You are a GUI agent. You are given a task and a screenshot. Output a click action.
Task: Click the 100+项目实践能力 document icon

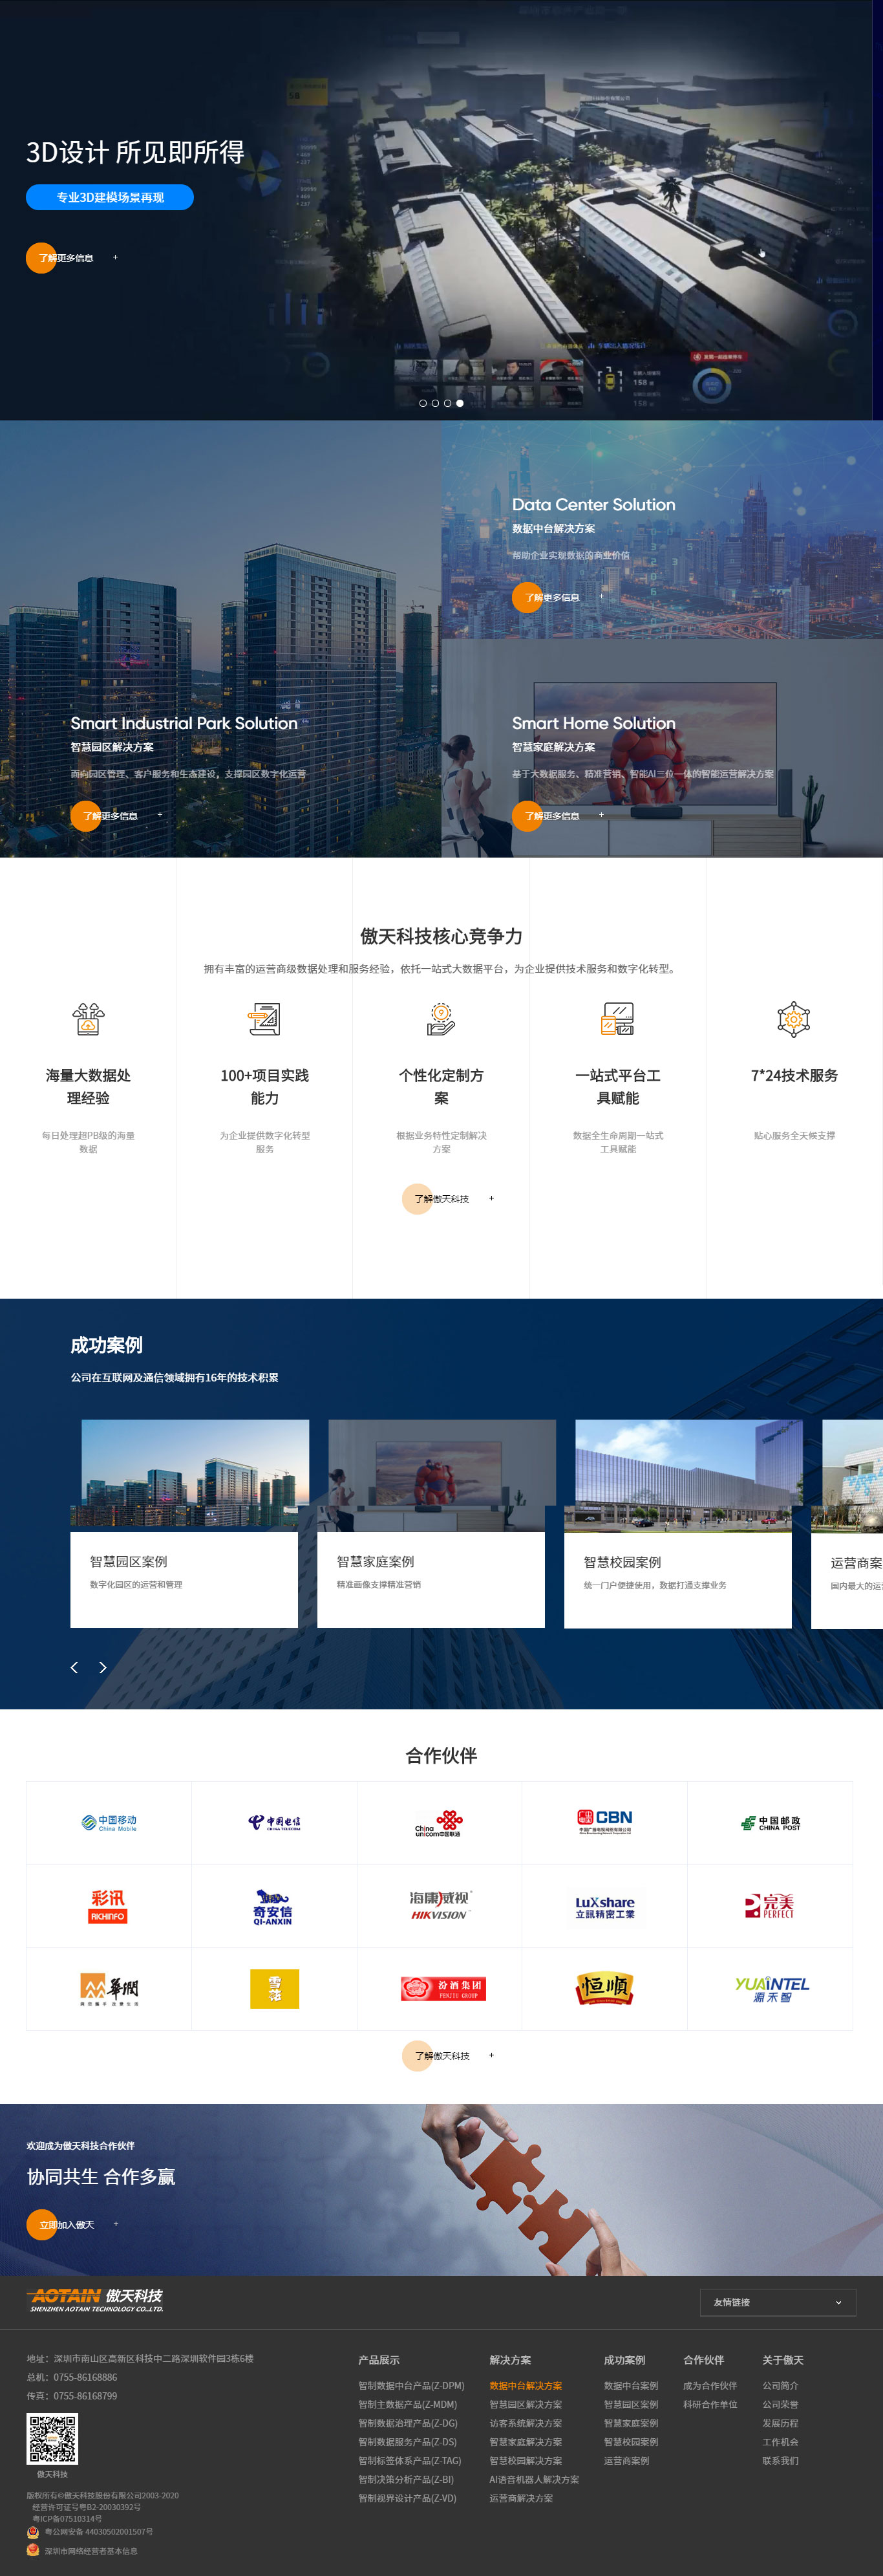tap(265, 1019)
